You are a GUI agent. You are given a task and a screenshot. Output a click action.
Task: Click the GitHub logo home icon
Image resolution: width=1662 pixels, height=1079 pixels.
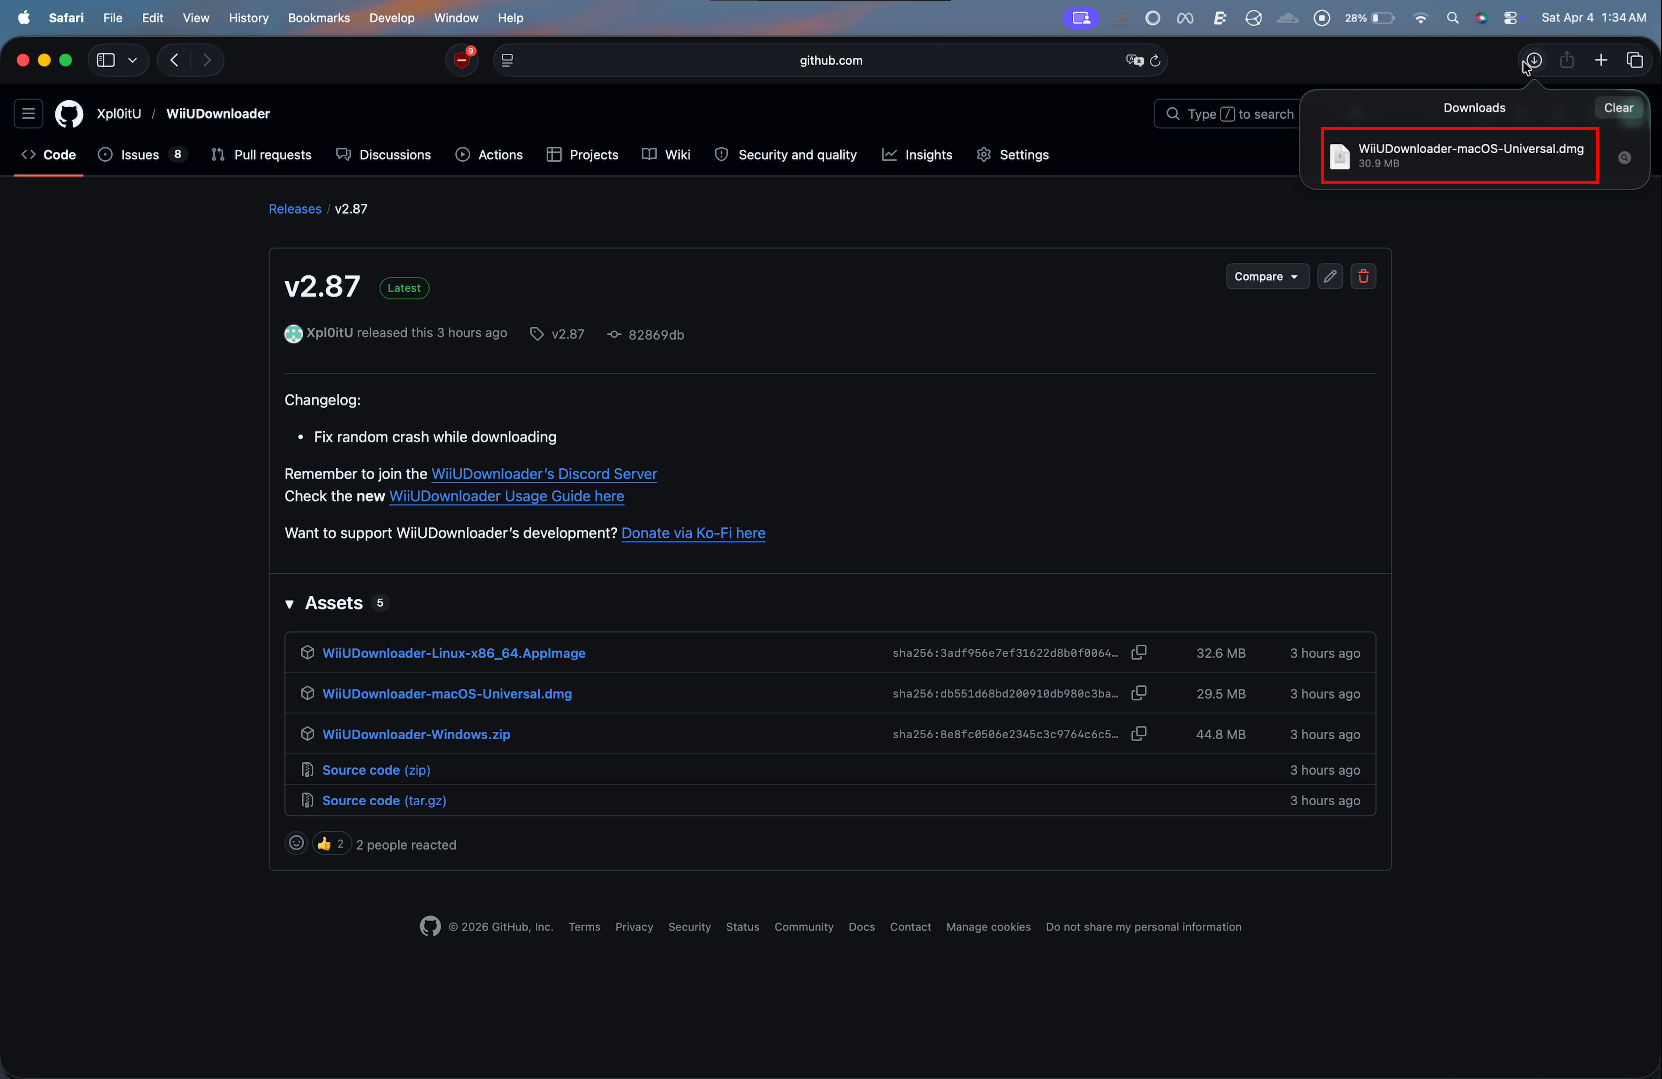click(69, 114)
